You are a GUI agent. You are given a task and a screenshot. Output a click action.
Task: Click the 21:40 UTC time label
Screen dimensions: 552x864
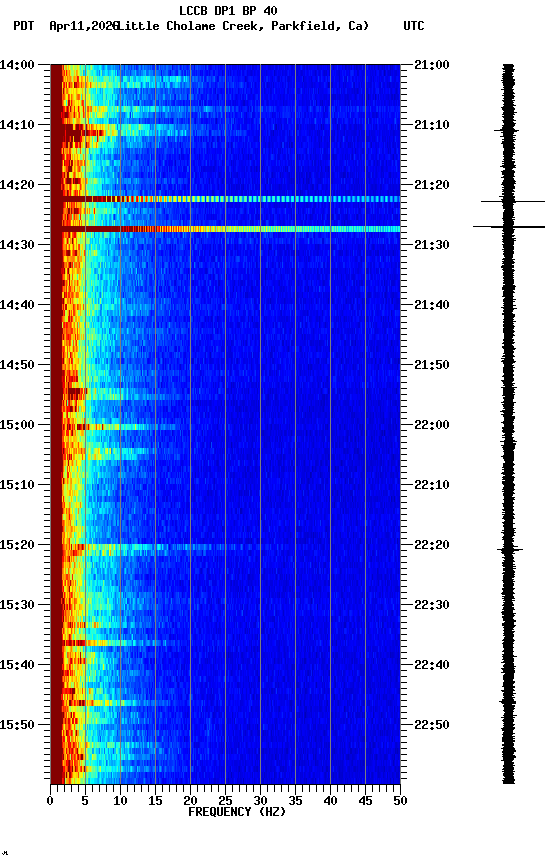click(x=432, y=305)
